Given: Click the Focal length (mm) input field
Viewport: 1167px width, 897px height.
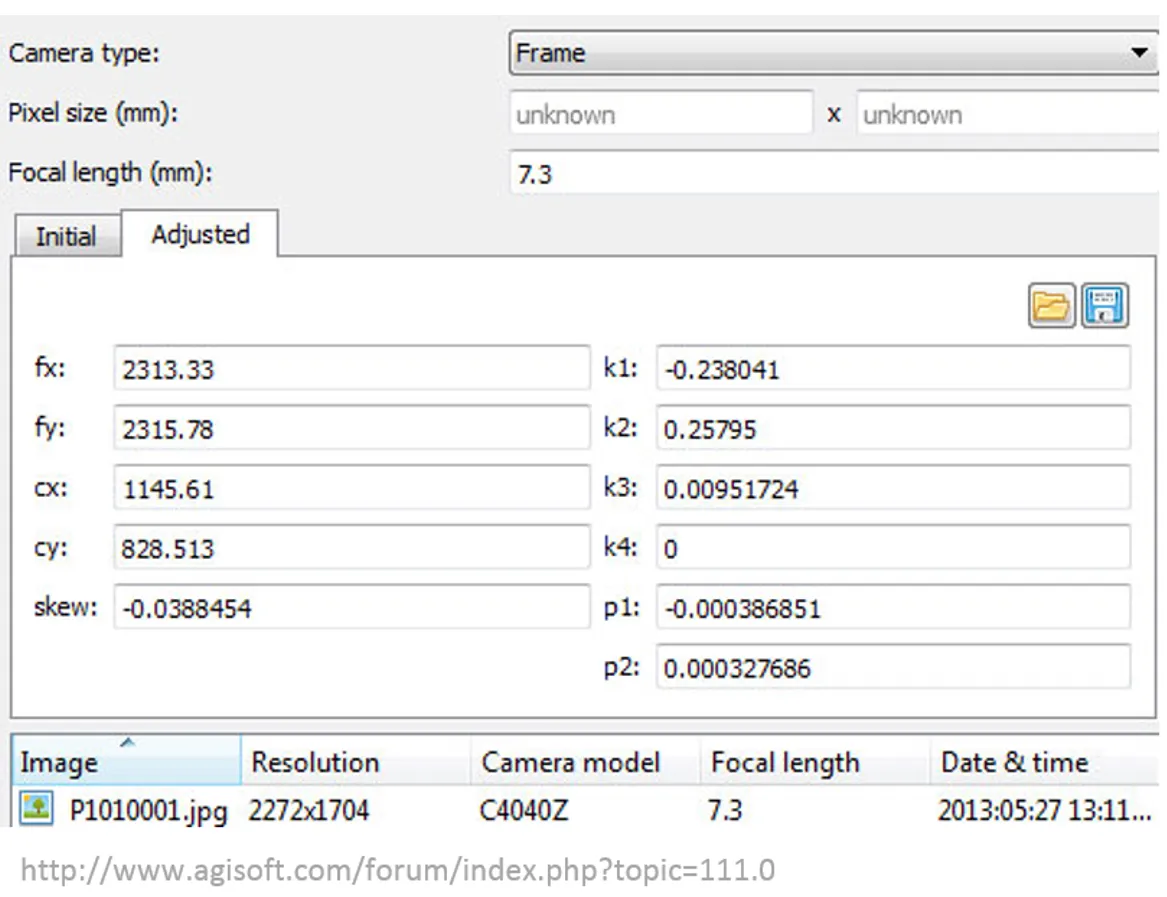Looking at the screenshot, I should [835, 174].
